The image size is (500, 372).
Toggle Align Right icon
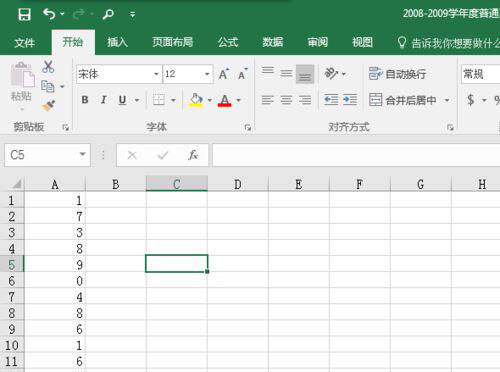point(305,100)
